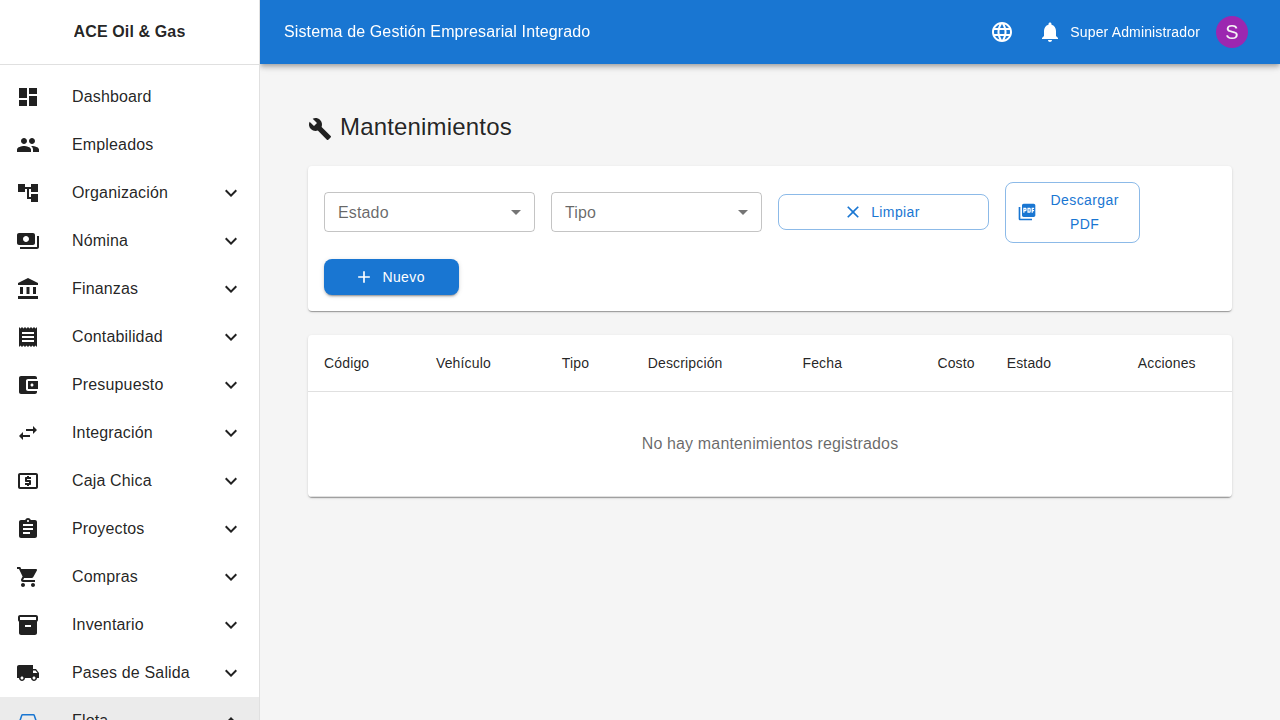Image resolution: width=1280 pixels, height=720 pixels.
Task: Click the Nómina wallet icon
Action: tap(28, 241)
